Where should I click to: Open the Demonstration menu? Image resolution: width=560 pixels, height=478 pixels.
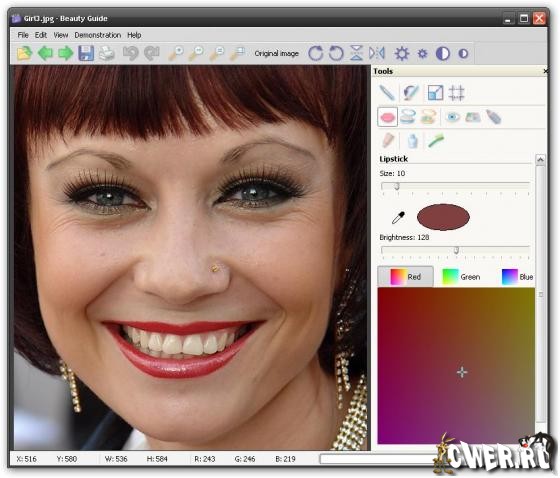[98, 35]
